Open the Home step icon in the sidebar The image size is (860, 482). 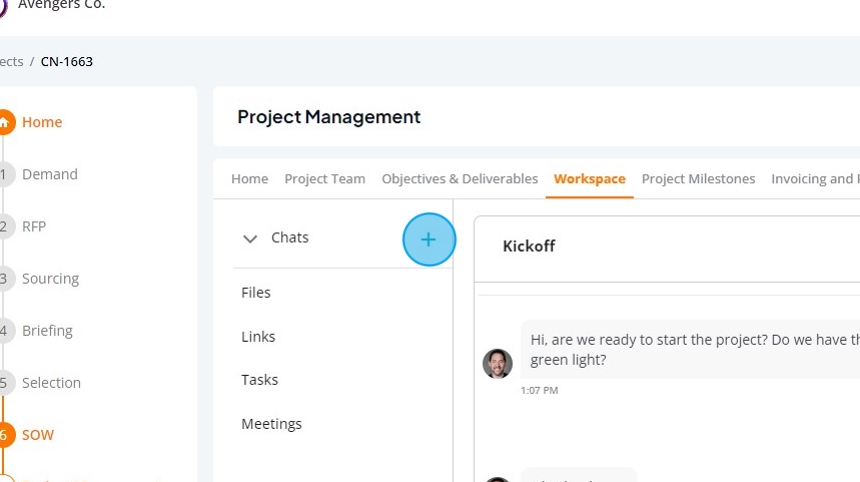[4, 122]
